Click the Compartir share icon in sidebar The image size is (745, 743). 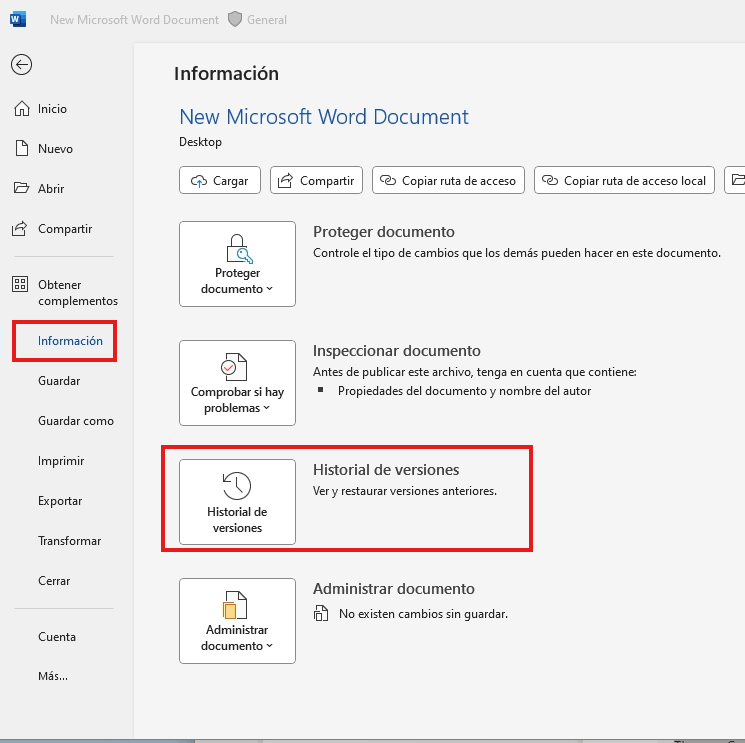pos(19,229)
